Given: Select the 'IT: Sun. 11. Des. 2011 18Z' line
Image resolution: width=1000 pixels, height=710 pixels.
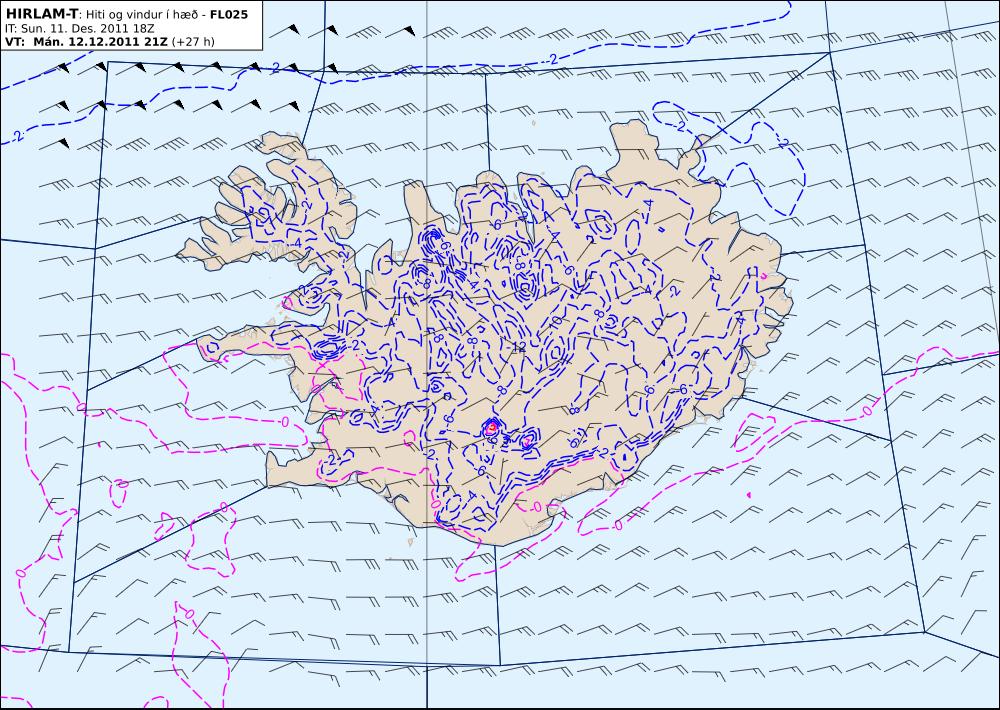Looking at the screenshot, I should 80,29.
